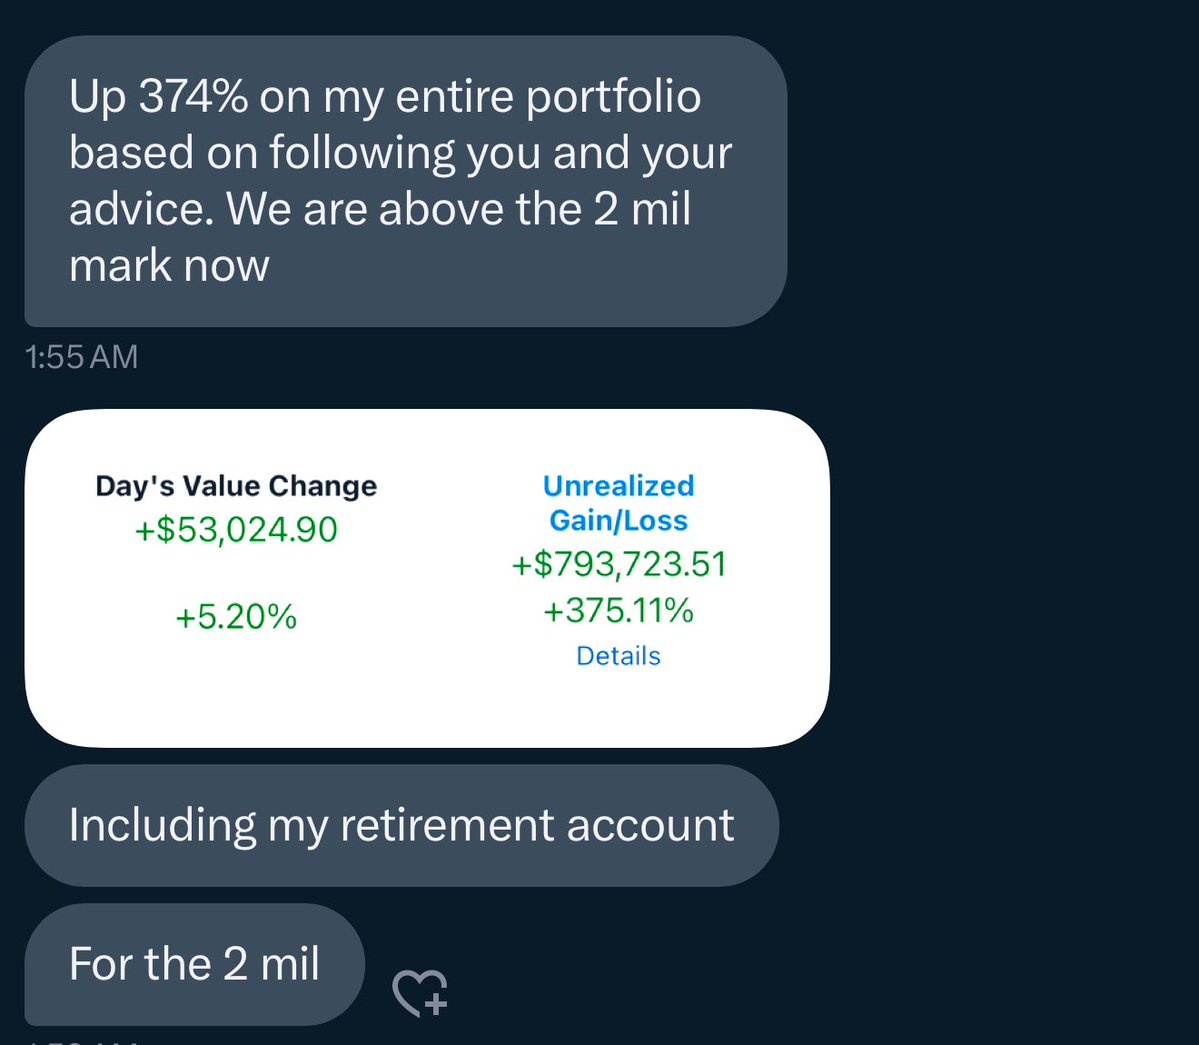Click the +$53,024.90 day change amount
Viewport: 1199px width, 1045px height.
[x=236, y=530]
